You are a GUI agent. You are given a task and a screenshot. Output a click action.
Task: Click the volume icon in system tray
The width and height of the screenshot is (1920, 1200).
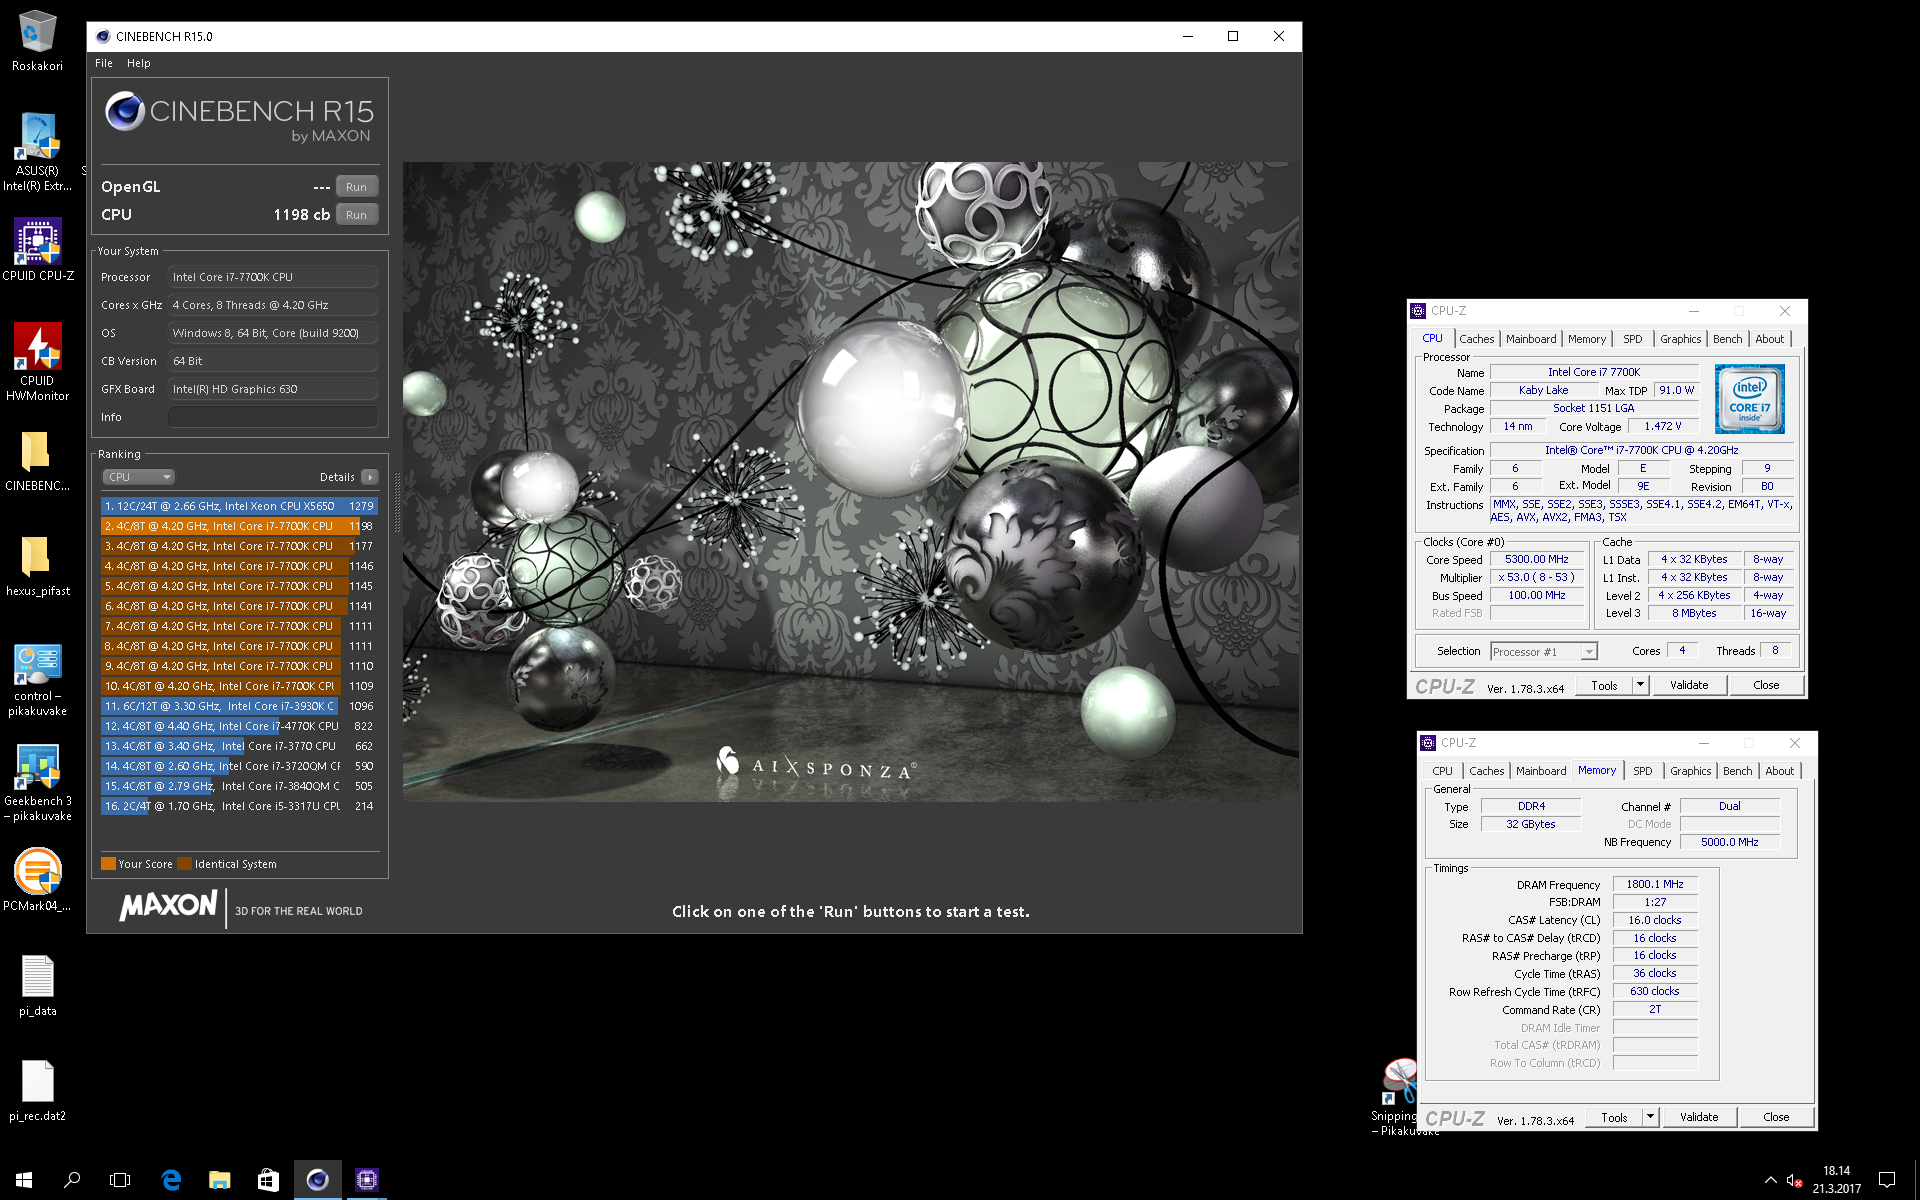(1794, 1180)
